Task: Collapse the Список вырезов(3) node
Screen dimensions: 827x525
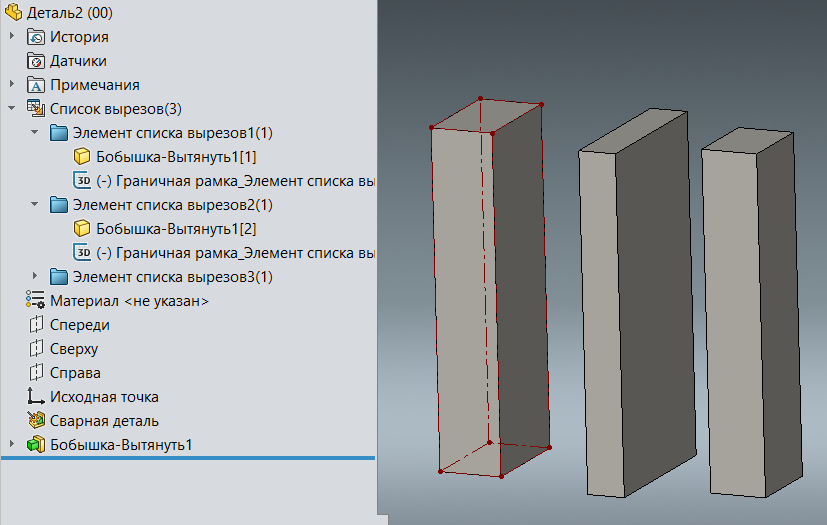Action: pos(12,109)
